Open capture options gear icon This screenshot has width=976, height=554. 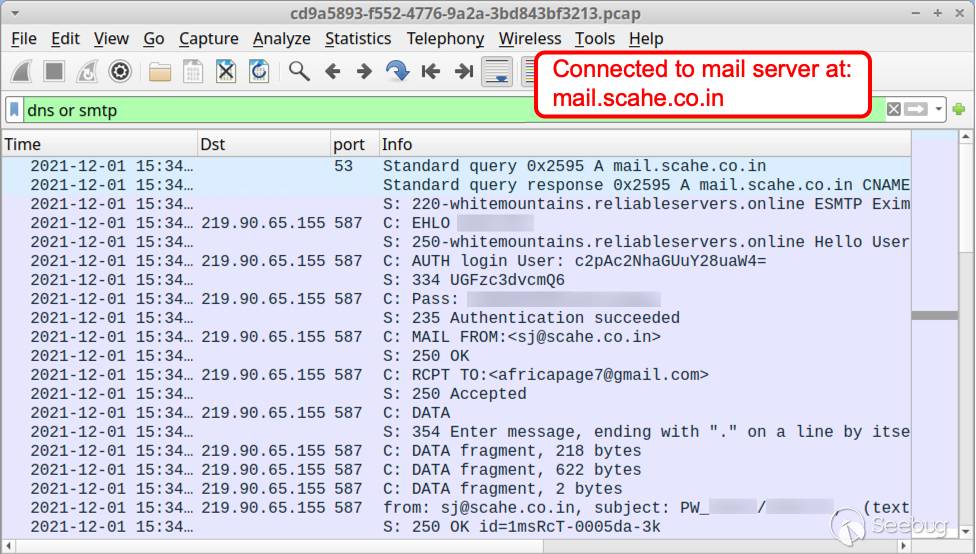click(x=120, y=72)
